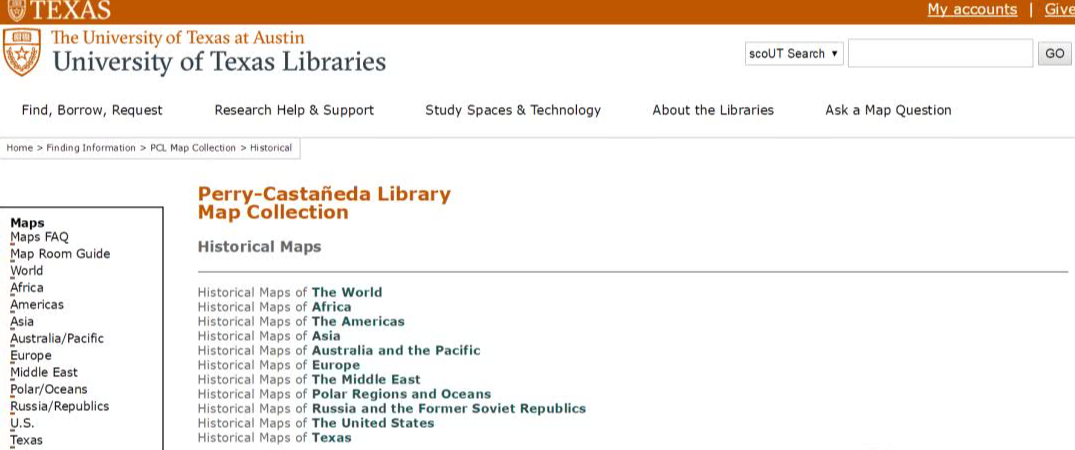Open Find, Borrow, Request menu

(x=92, y=110)
